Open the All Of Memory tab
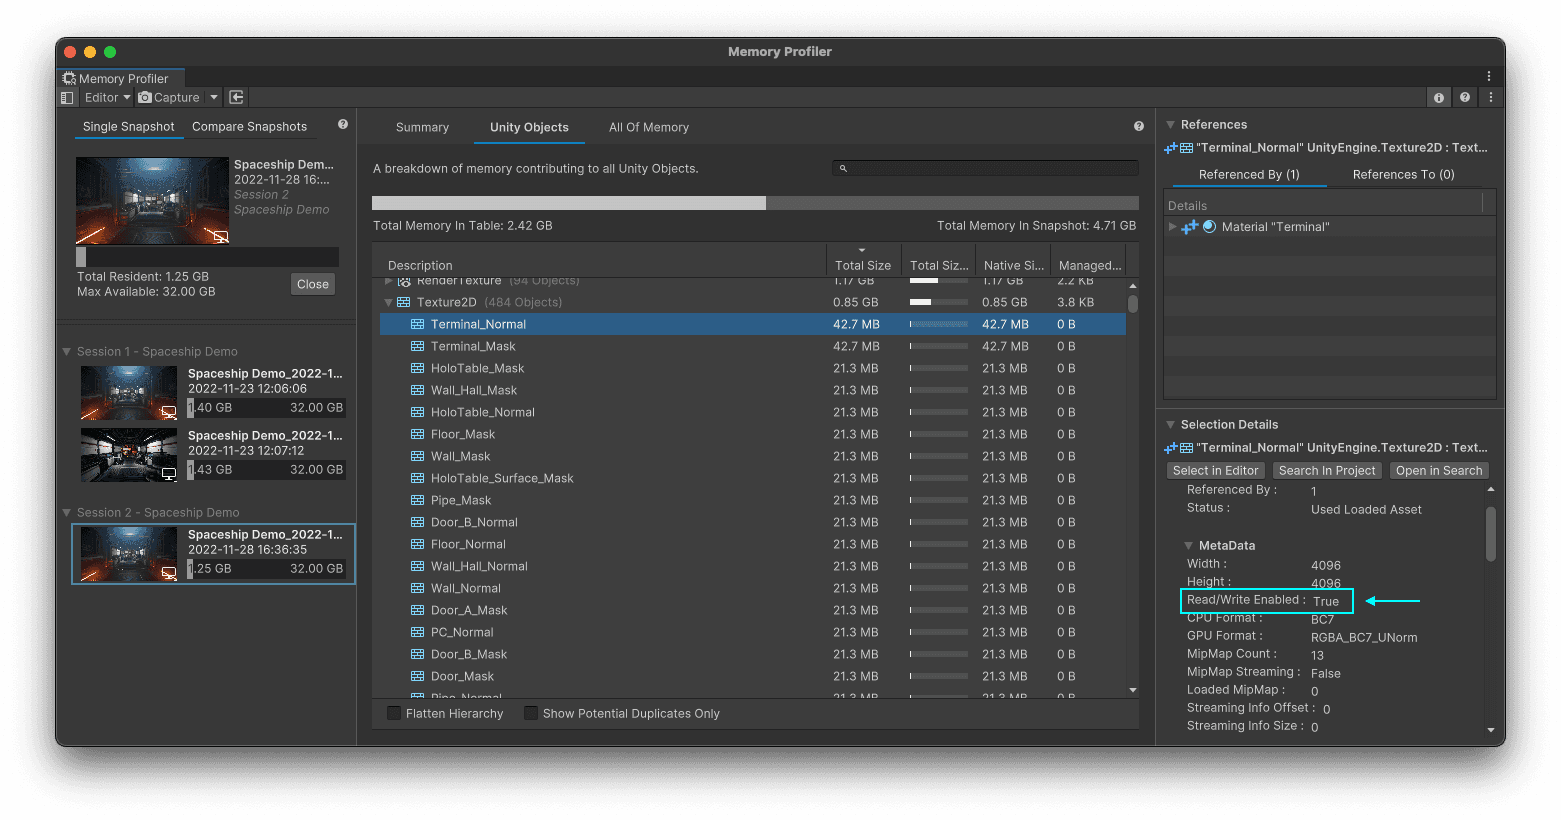This screenshot has height=820, width=1561. pos(649,127)
